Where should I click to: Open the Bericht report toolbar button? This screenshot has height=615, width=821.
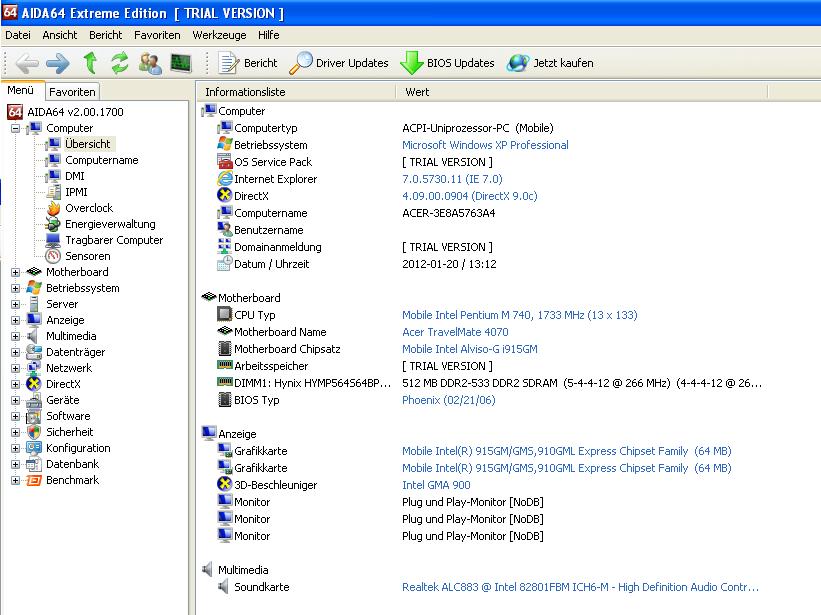[248, 63]
